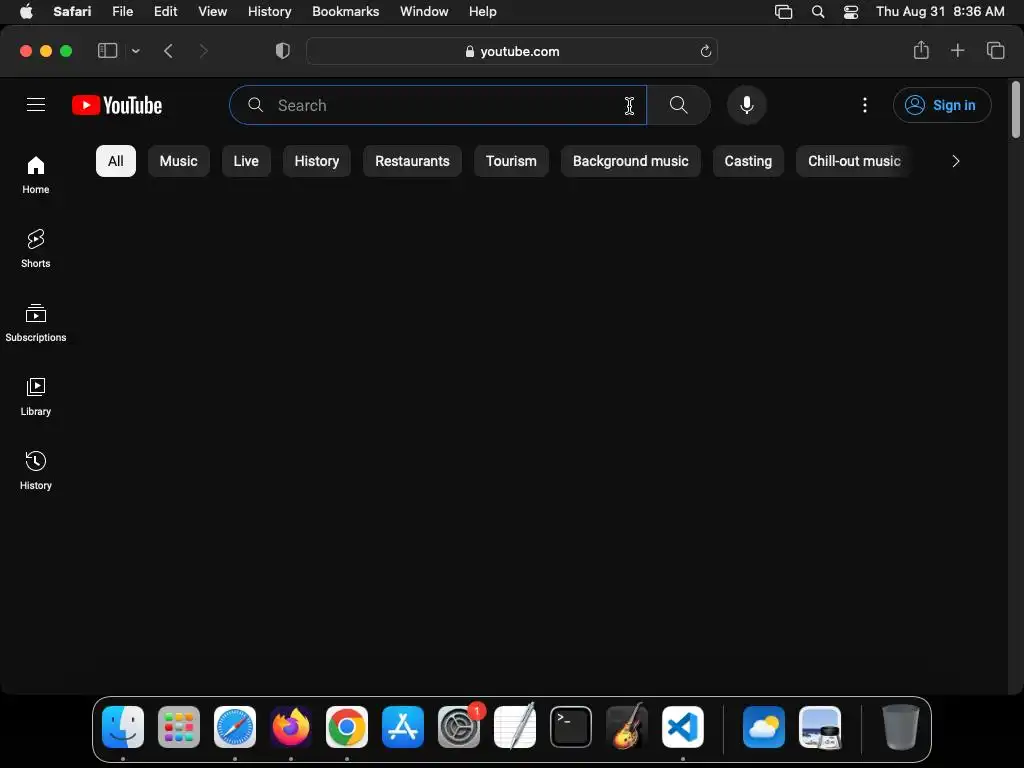Open Shorts from sidebar
This screenshot has height=768, width=1024.
[x=36, y=249]
